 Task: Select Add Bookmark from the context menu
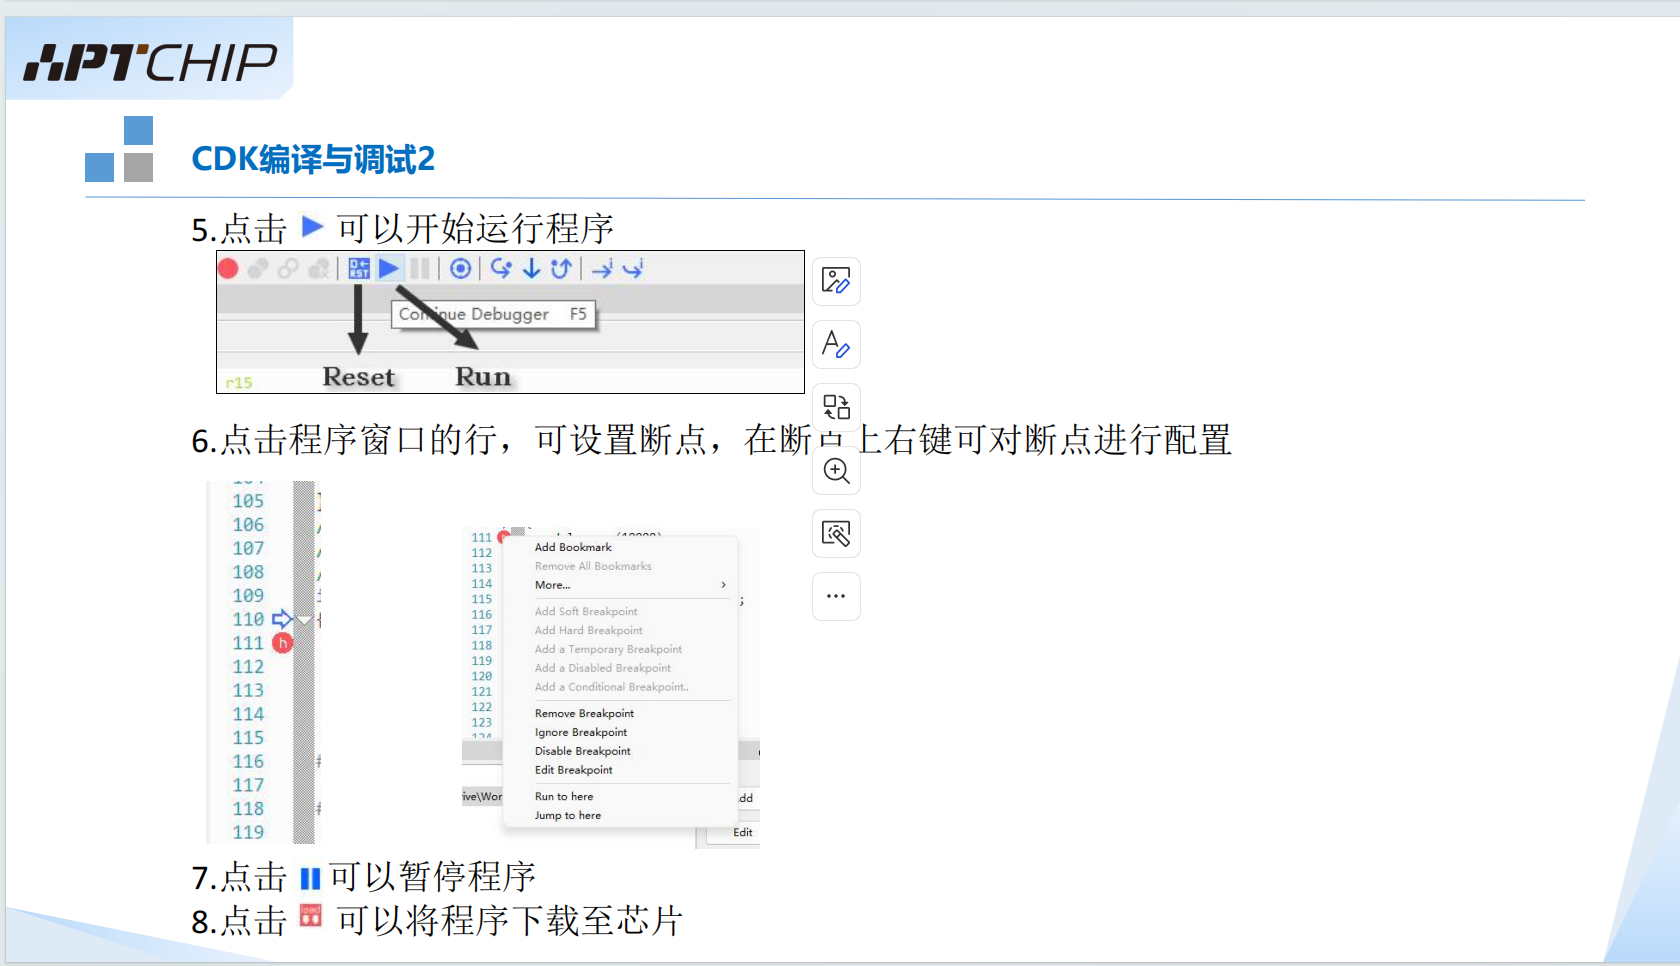[x=573, y=547]
